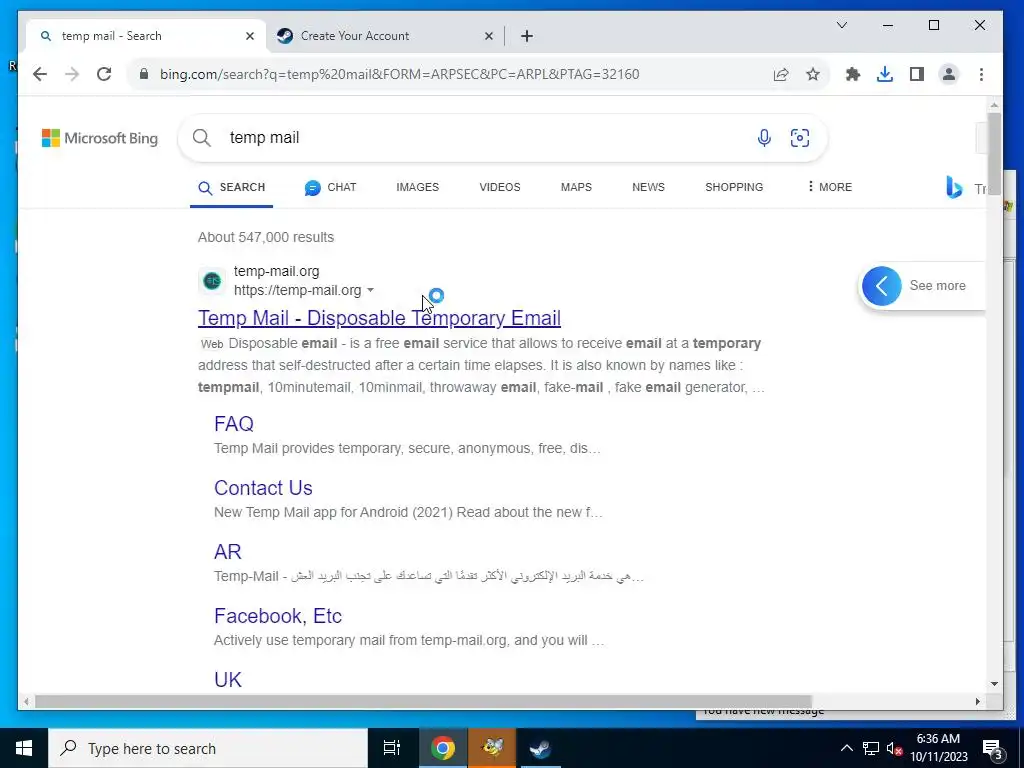
Task: Click the search magnifier in Bing box
Action: pos(202,138)
